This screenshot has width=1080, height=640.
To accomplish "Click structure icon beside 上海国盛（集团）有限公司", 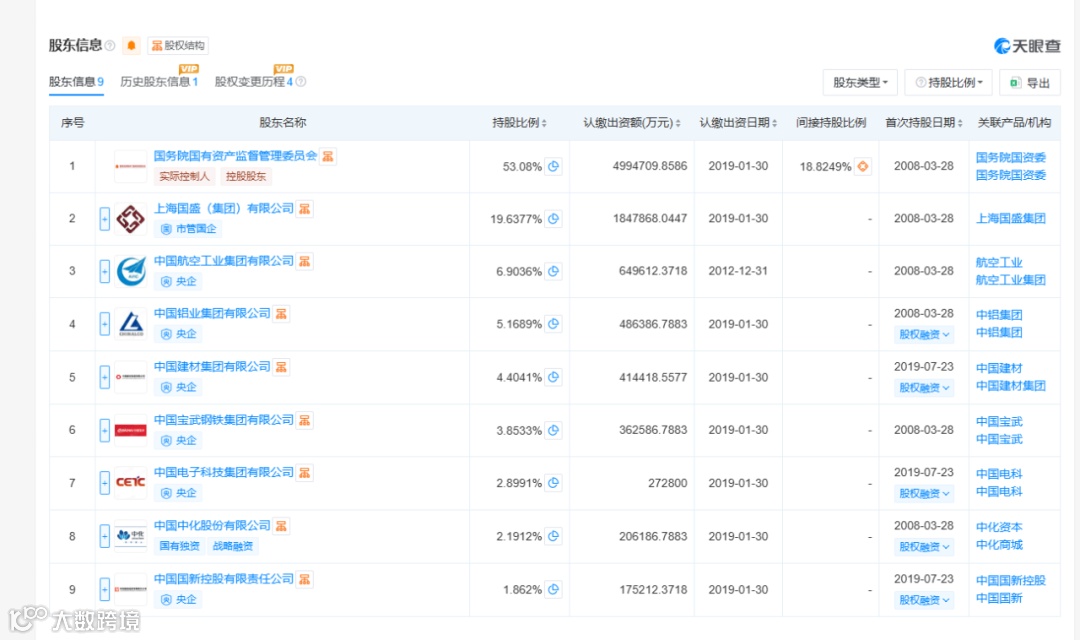I will (304, 209).
